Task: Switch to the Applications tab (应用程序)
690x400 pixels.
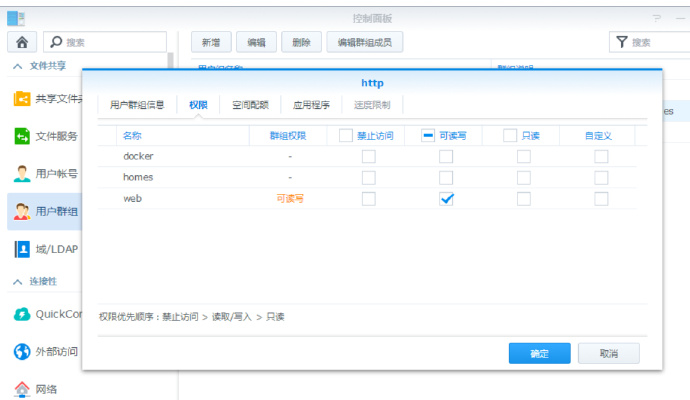Action: pyautogui.click(x=310, y=105)
